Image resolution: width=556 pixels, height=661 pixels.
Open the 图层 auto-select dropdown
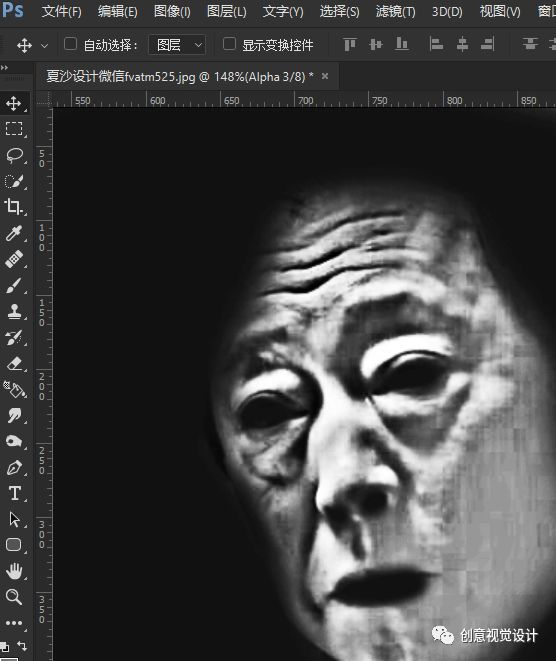pyautogui.click(x=177, y=45)
